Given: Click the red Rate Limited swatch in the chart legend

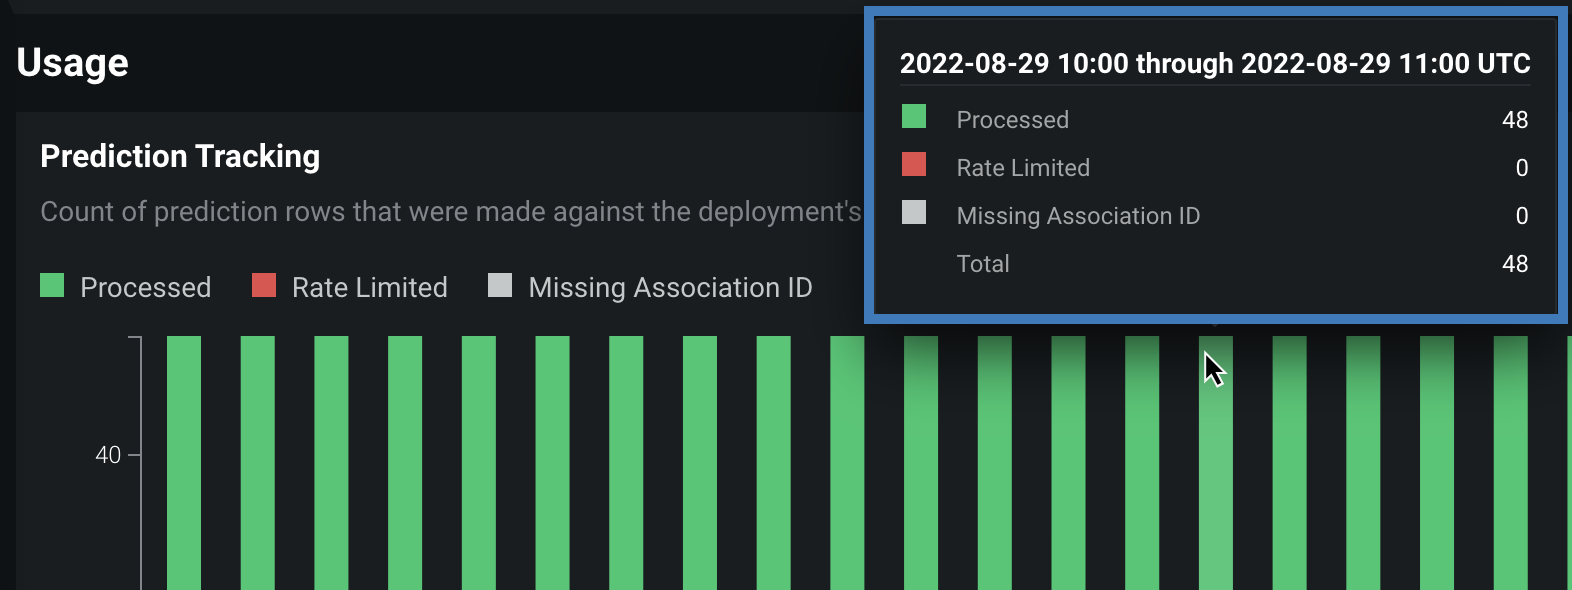Looking at the screenshot, I should (264, 286).
